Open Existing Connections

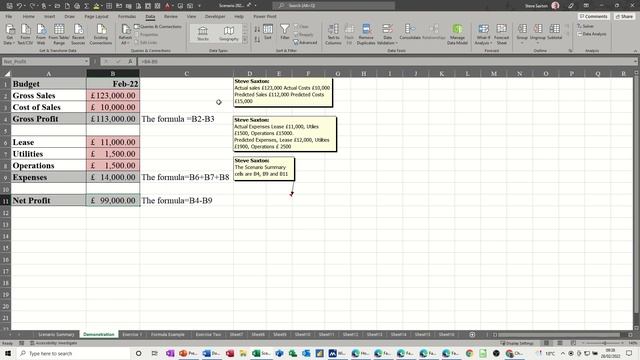pos(101,34)
